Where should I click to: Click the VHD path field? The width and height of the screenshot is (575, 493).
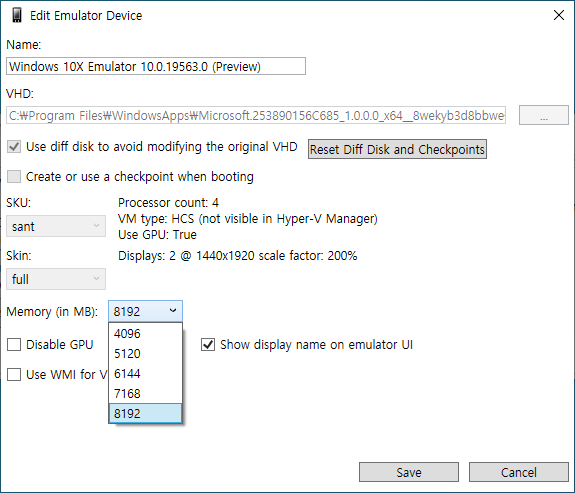click(x=256, y=116)
